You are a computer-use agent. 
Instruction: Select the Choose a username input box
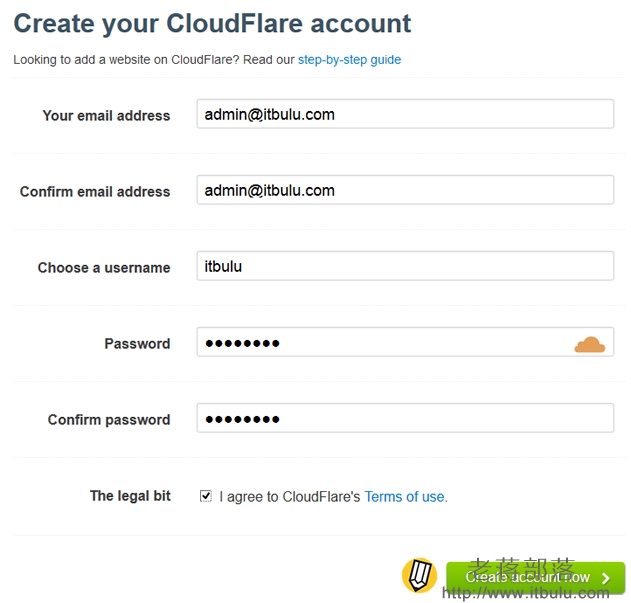click(404, 266)
